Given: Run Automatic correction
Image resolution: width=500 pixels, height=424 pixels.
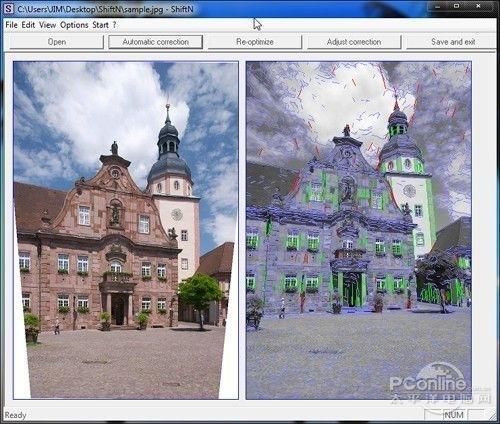Looking at the screenshot, I should (156, 42).
